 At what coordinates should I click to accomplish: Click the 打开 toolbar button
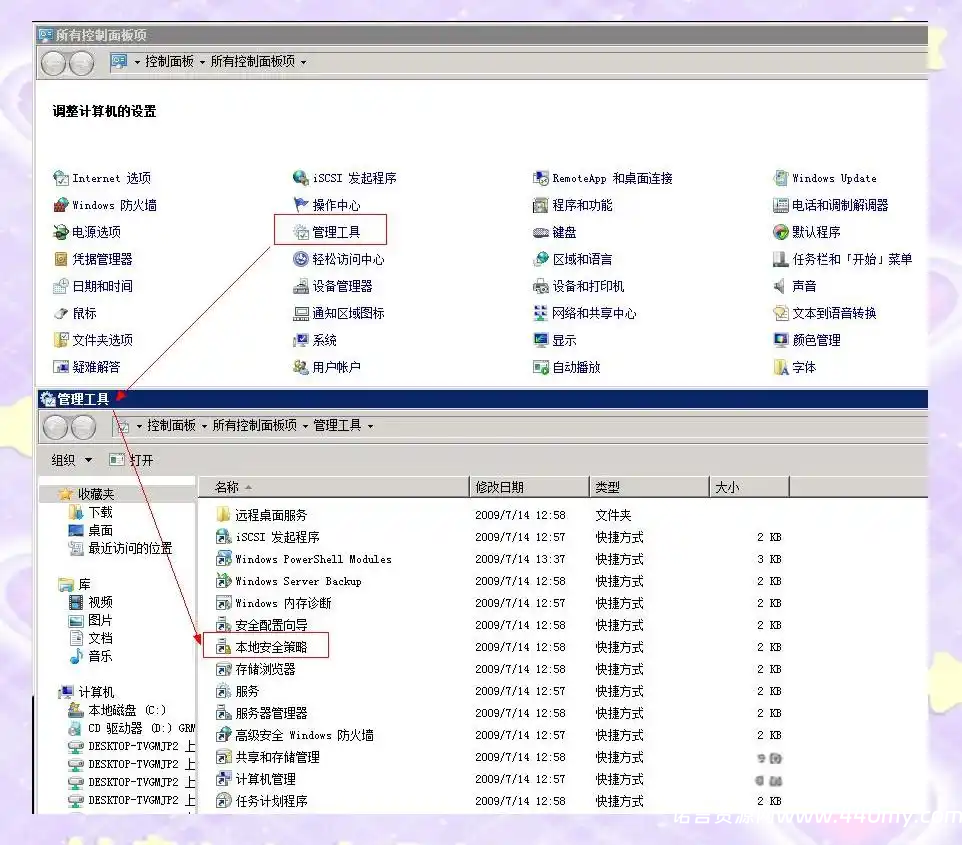pos(131,460)
